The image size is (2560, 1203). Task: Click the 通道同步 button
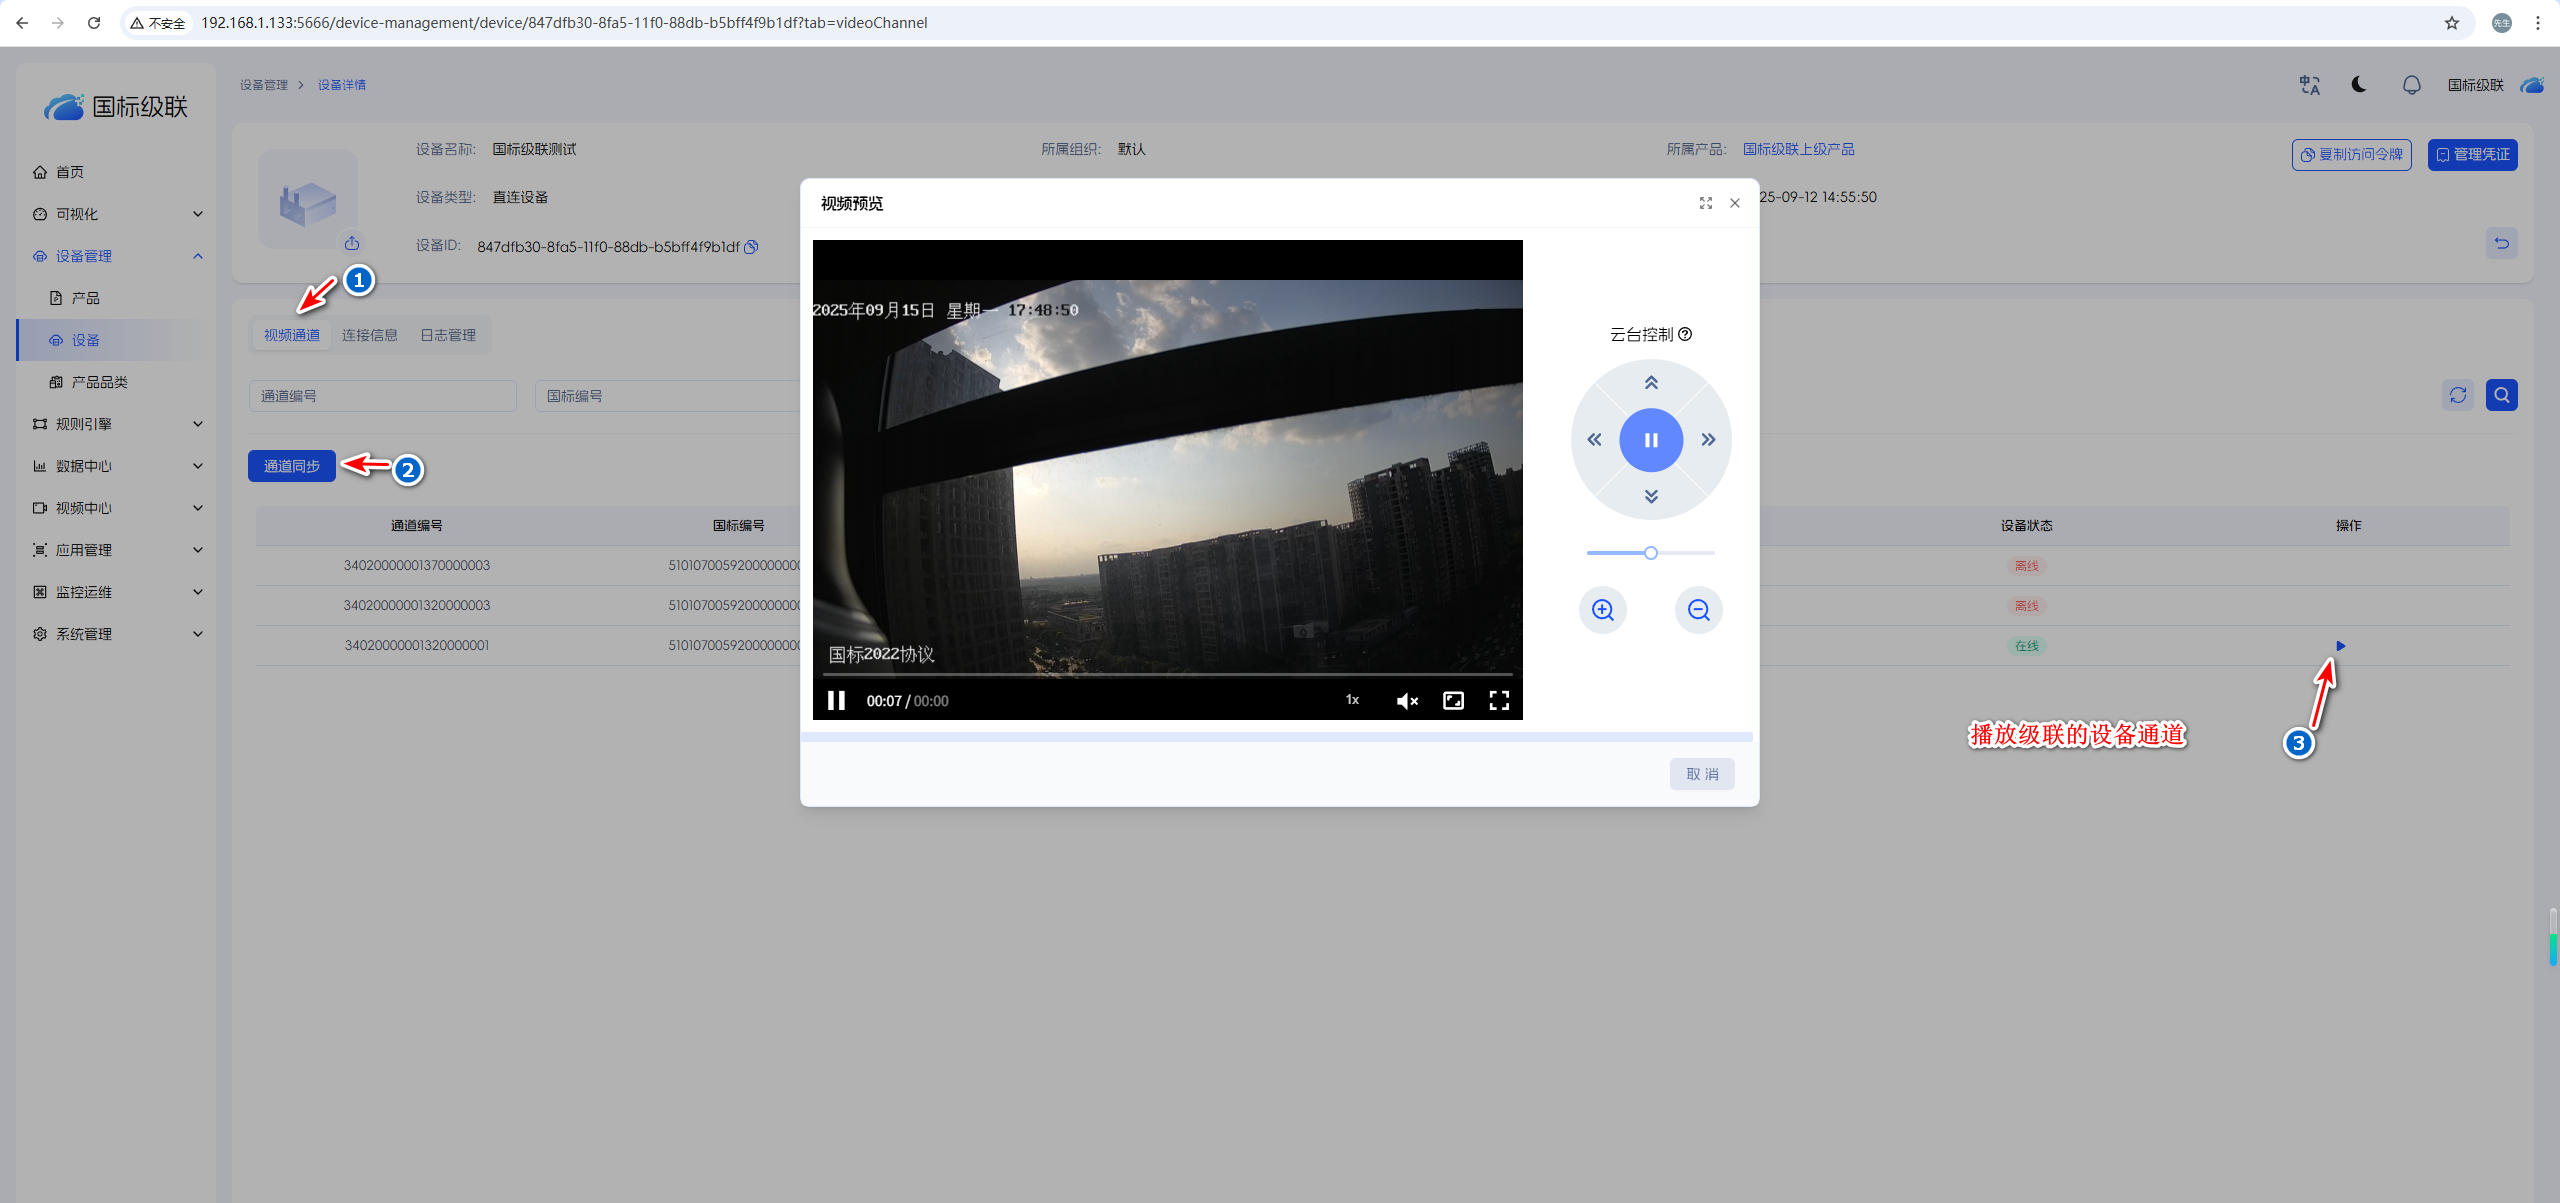click(x=291, y=466)
